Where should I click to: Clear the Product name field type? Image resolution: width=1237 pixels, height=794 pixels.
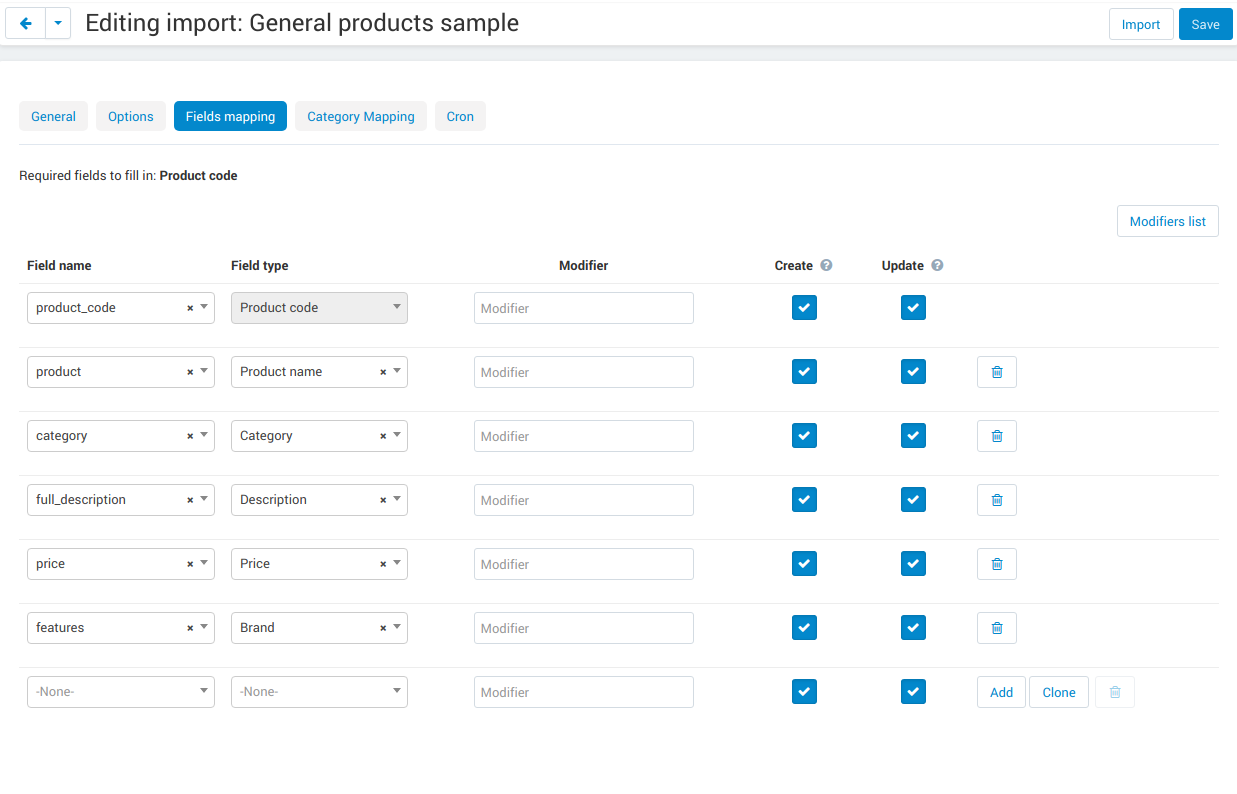tap(383, 372)
